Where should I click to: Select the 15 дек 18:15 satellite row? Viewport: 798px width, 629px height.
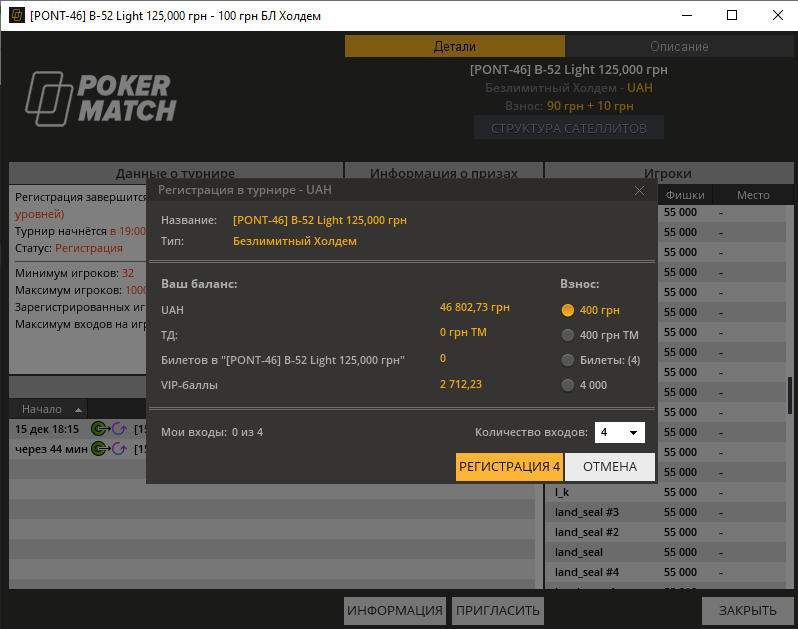point(77,429)
